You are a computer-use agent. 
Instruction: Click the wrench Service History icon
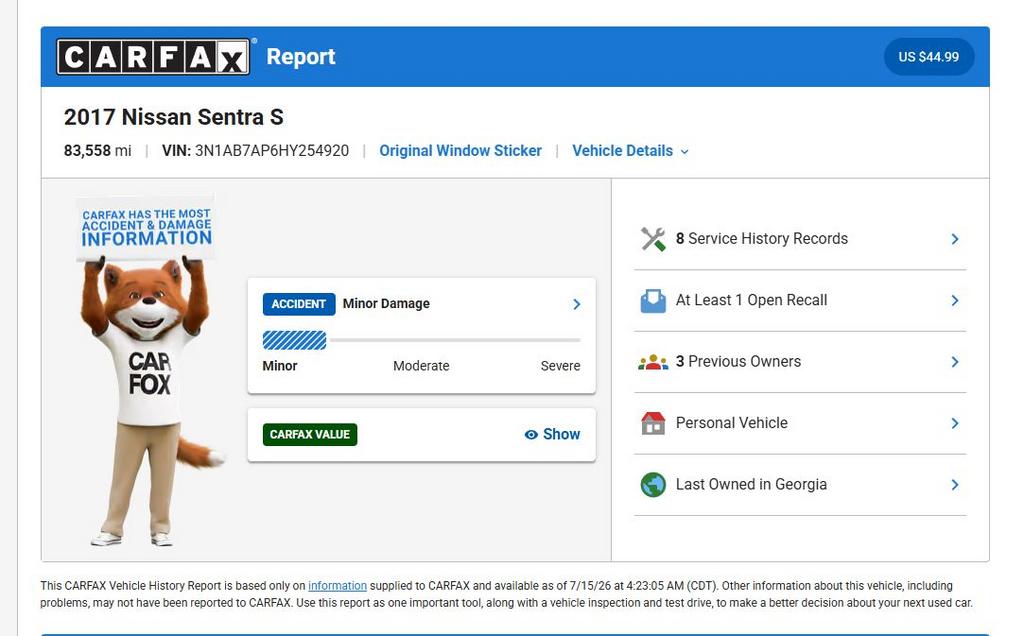(652, 239)
